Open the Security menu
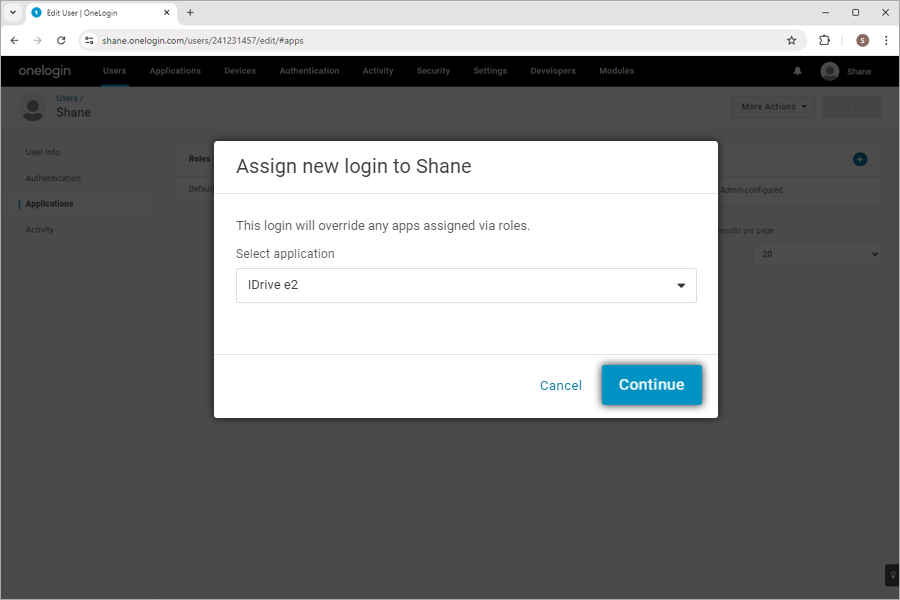Viewport: 900px width, 600px height. [x=433, y=71]
